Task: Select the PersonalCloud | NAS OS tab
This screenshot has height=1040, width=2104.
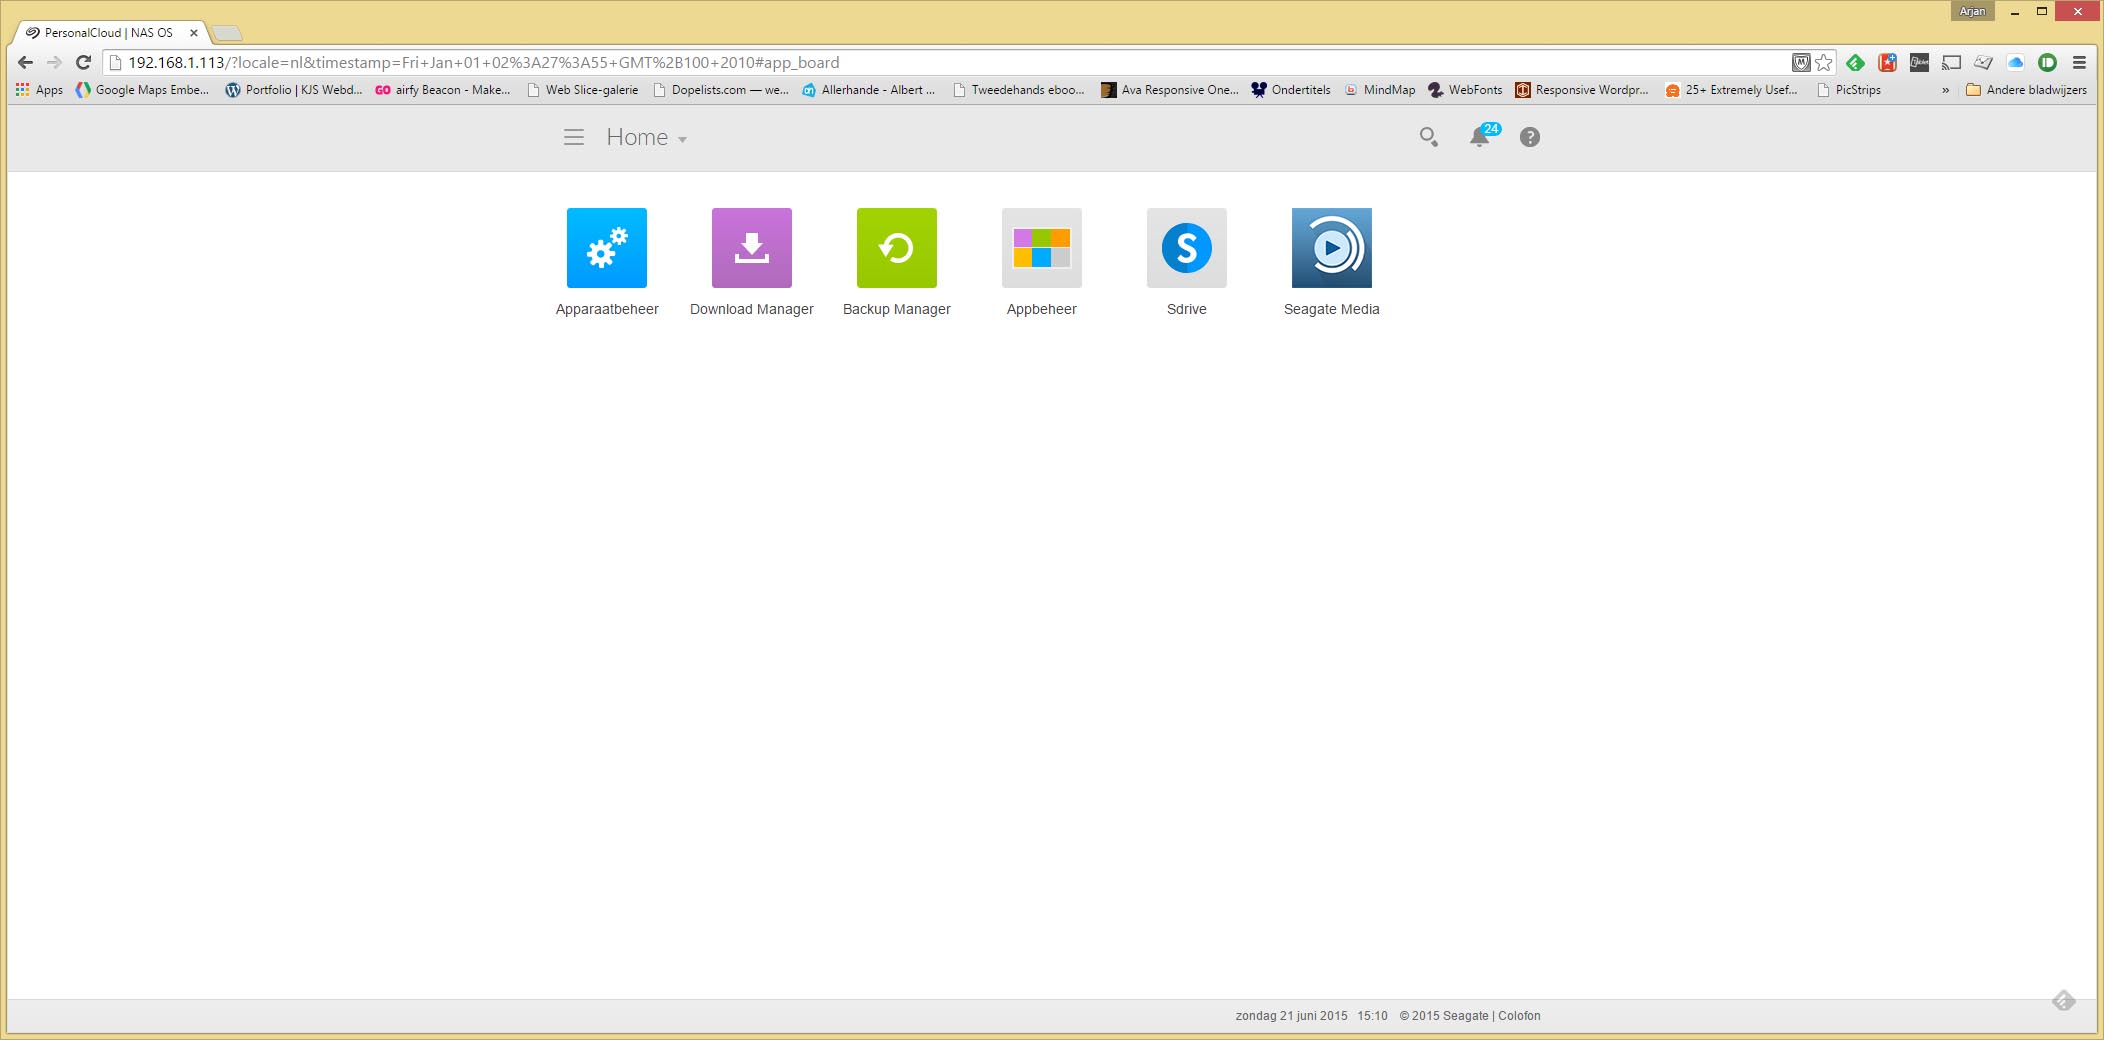Action: (x=108, y=33)
